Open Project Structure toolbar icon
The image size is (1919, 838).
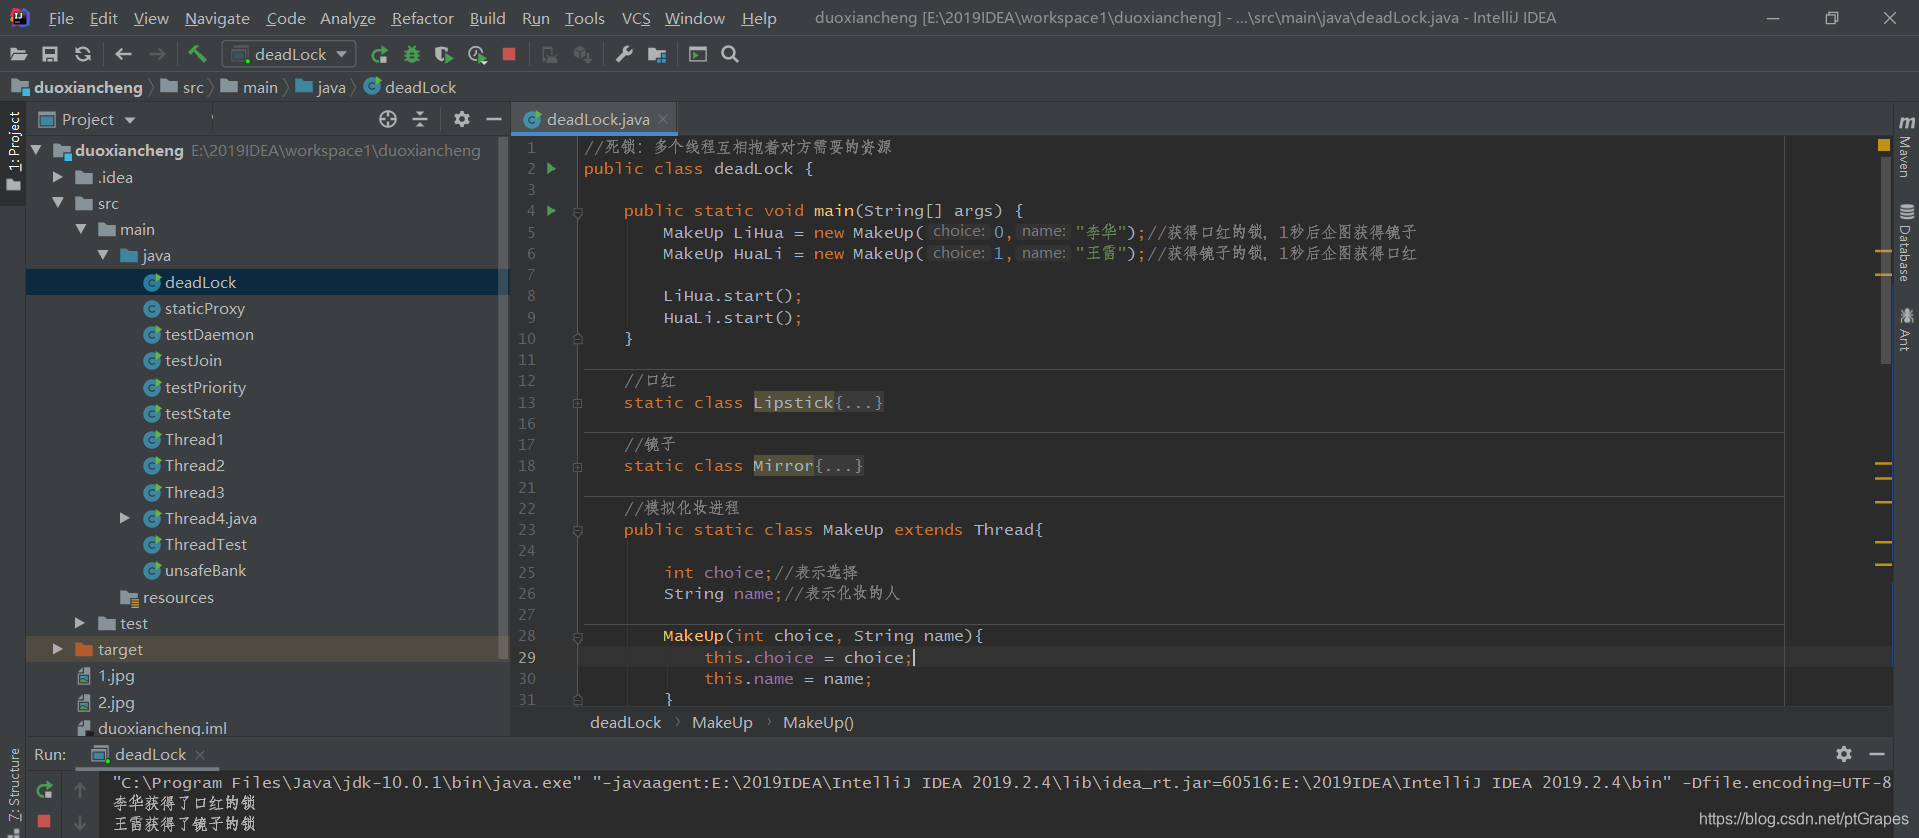tap(657, 54)
